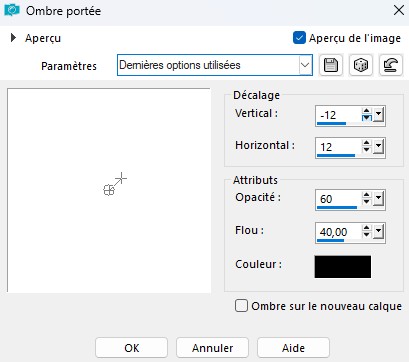Image resolution: width=409 pixels, height=362 pixels.
Task: Click the shadow offset crosshair in preview
Action: pos(122,178)
